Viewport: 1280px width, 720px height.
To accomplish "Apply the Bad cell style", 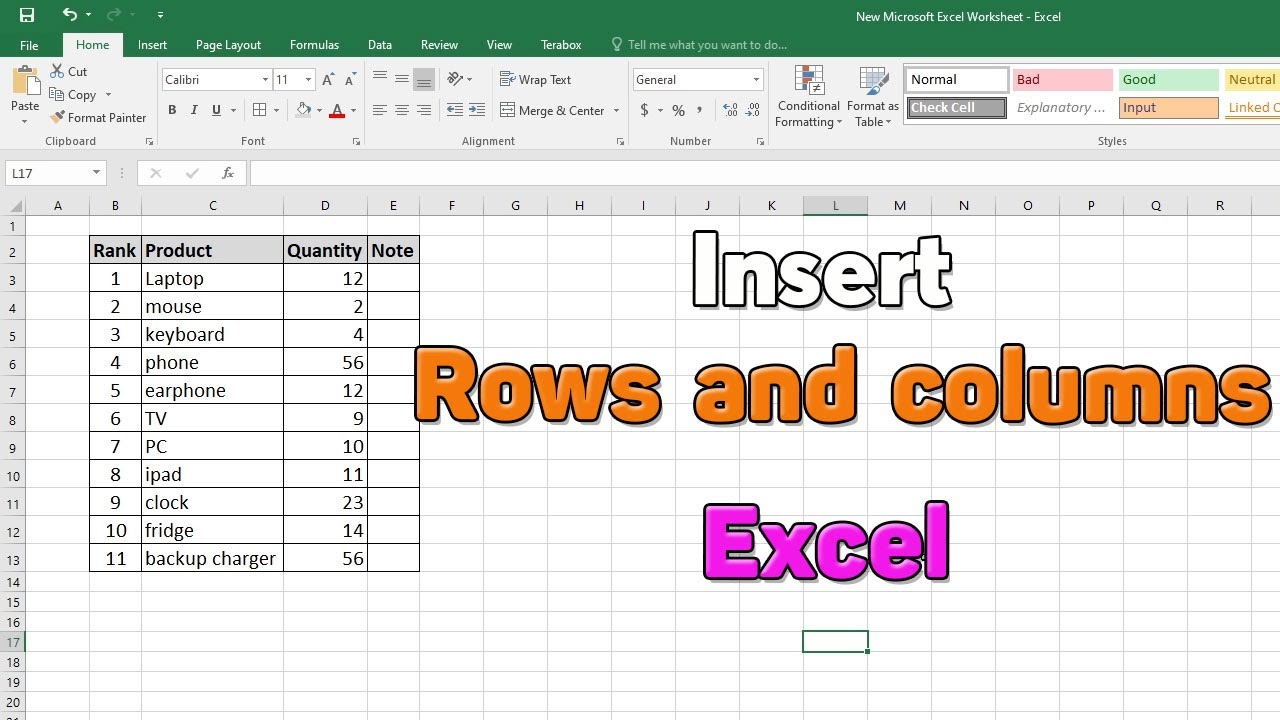I will (1062, 80).
